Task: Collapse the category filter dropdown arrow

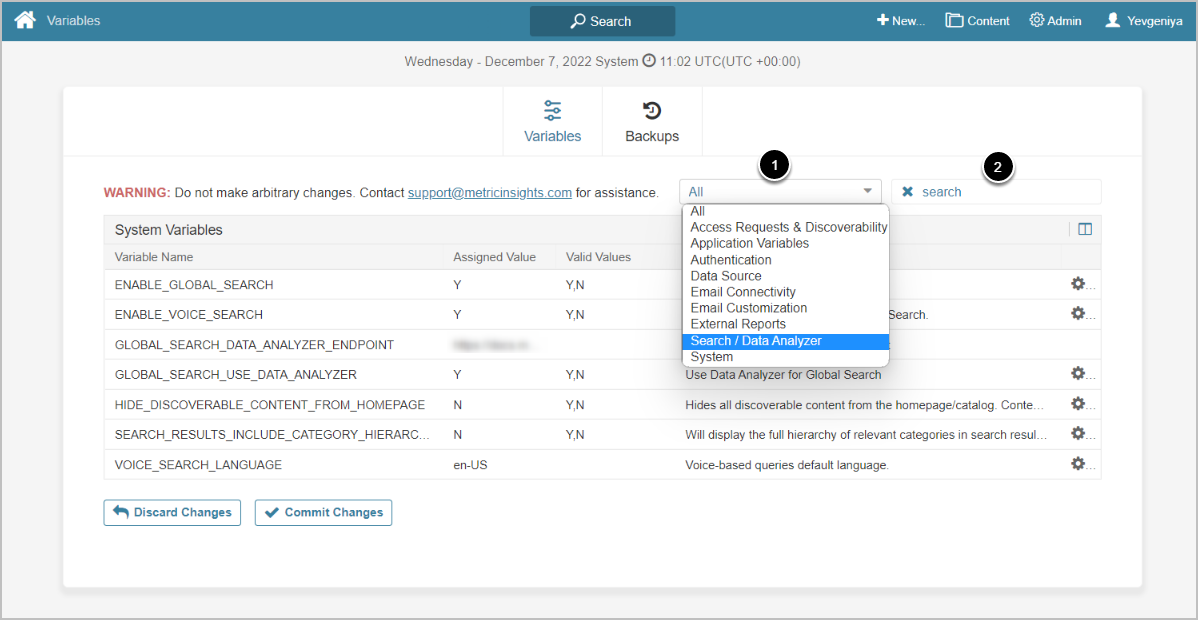Action: [867, 192]
